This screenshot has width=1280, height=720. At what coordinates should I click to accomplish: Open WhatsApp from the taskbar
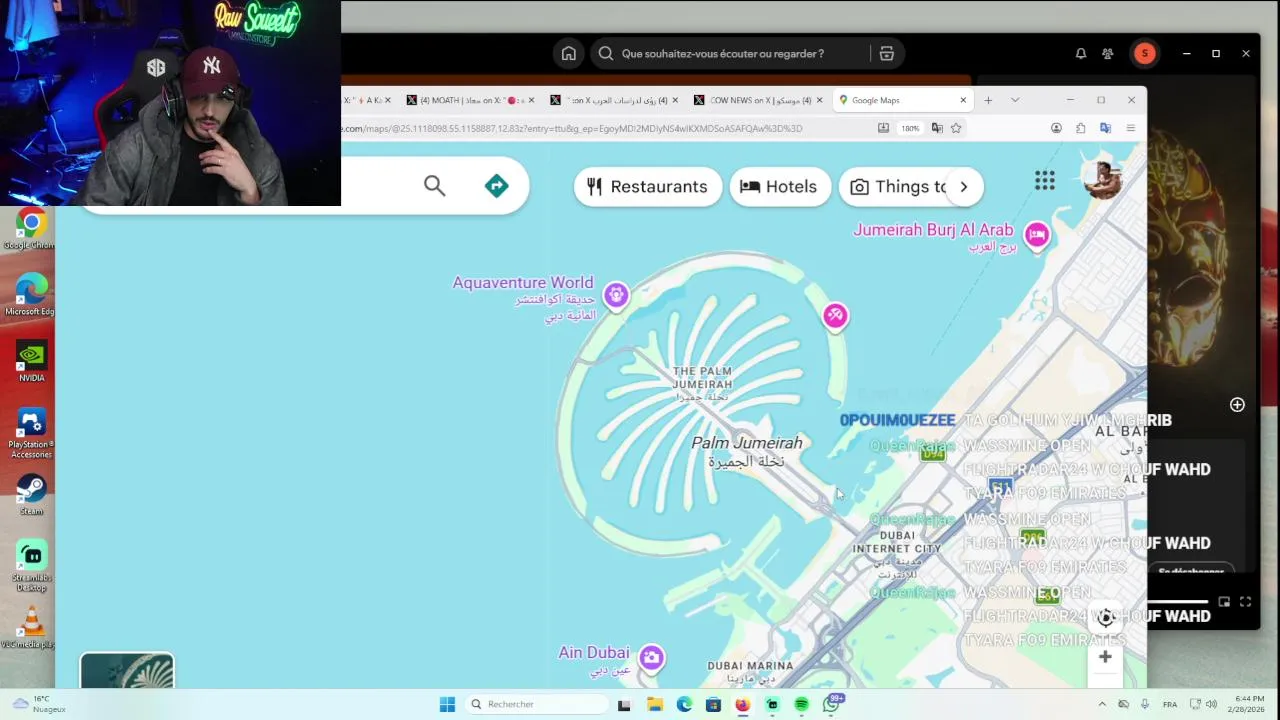[x=831, y=704]
